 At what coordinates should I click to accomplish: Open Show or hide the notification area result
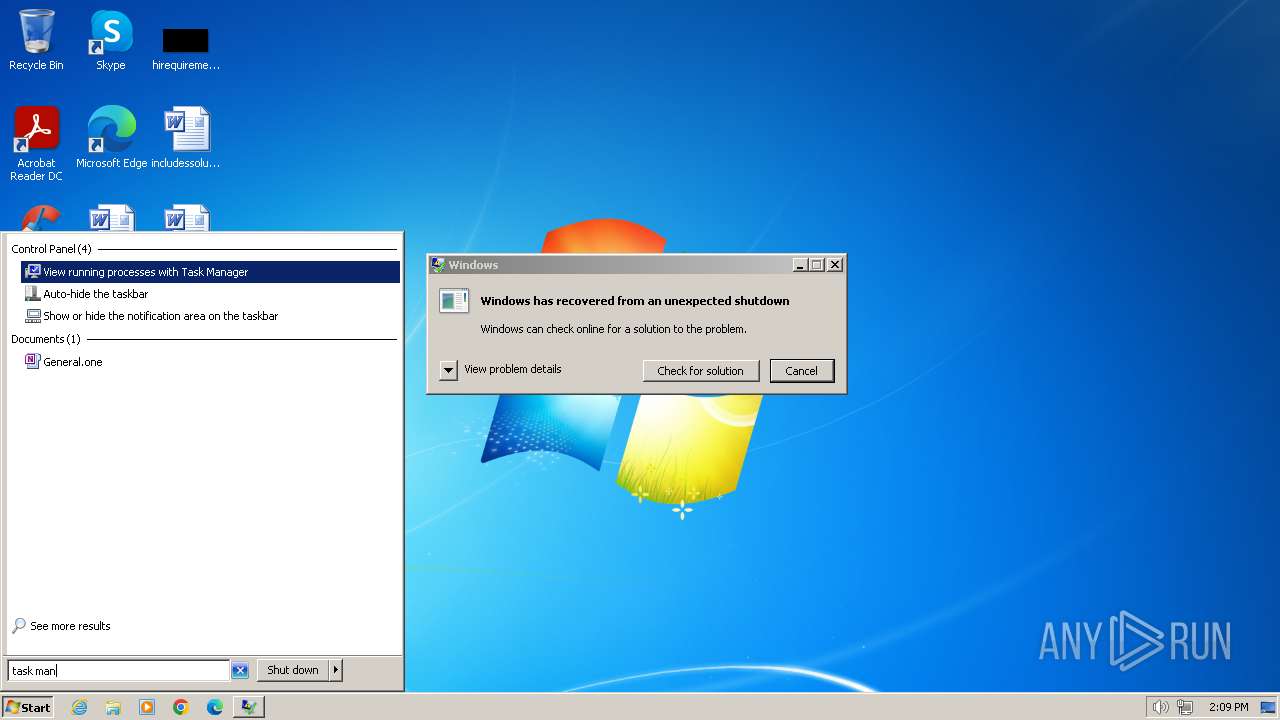(210, 316)
